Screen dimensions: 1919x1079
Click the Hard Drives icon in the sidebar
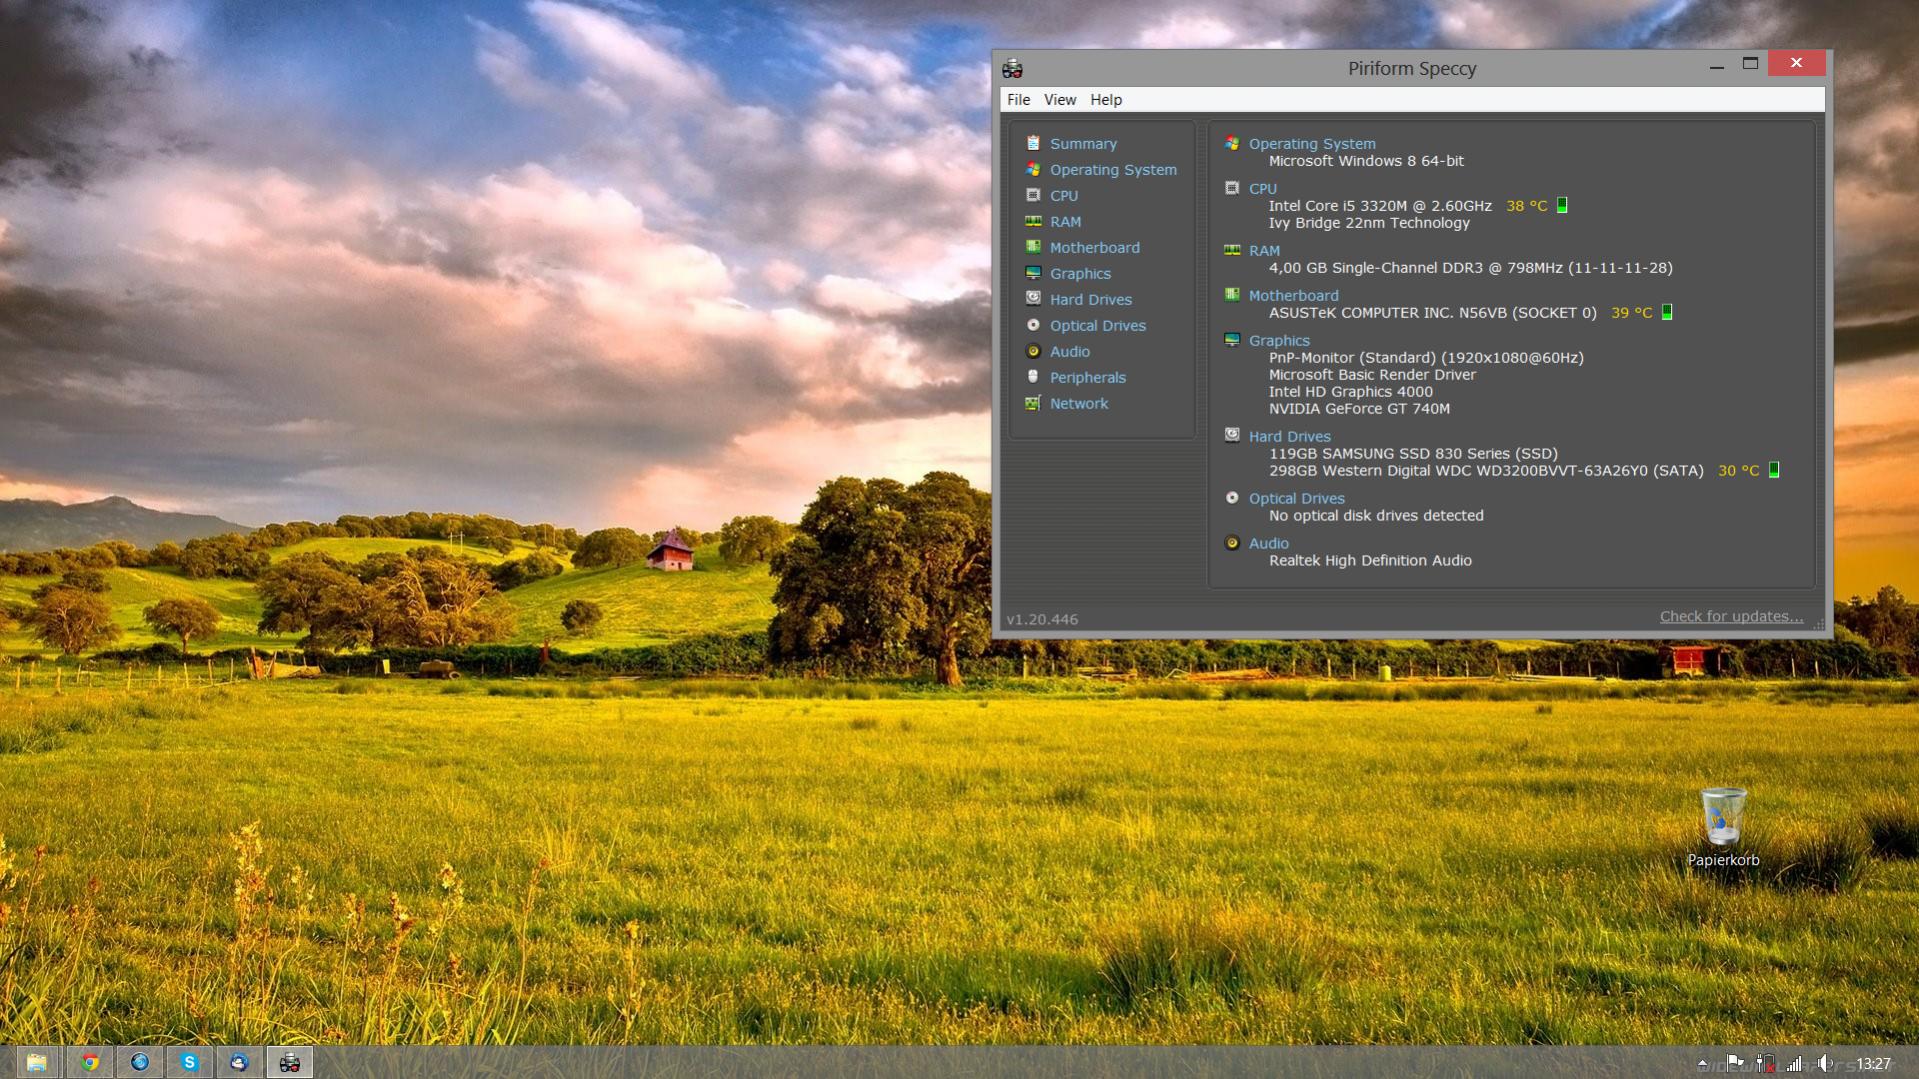pyautogui.click(x=1033, y=298)
